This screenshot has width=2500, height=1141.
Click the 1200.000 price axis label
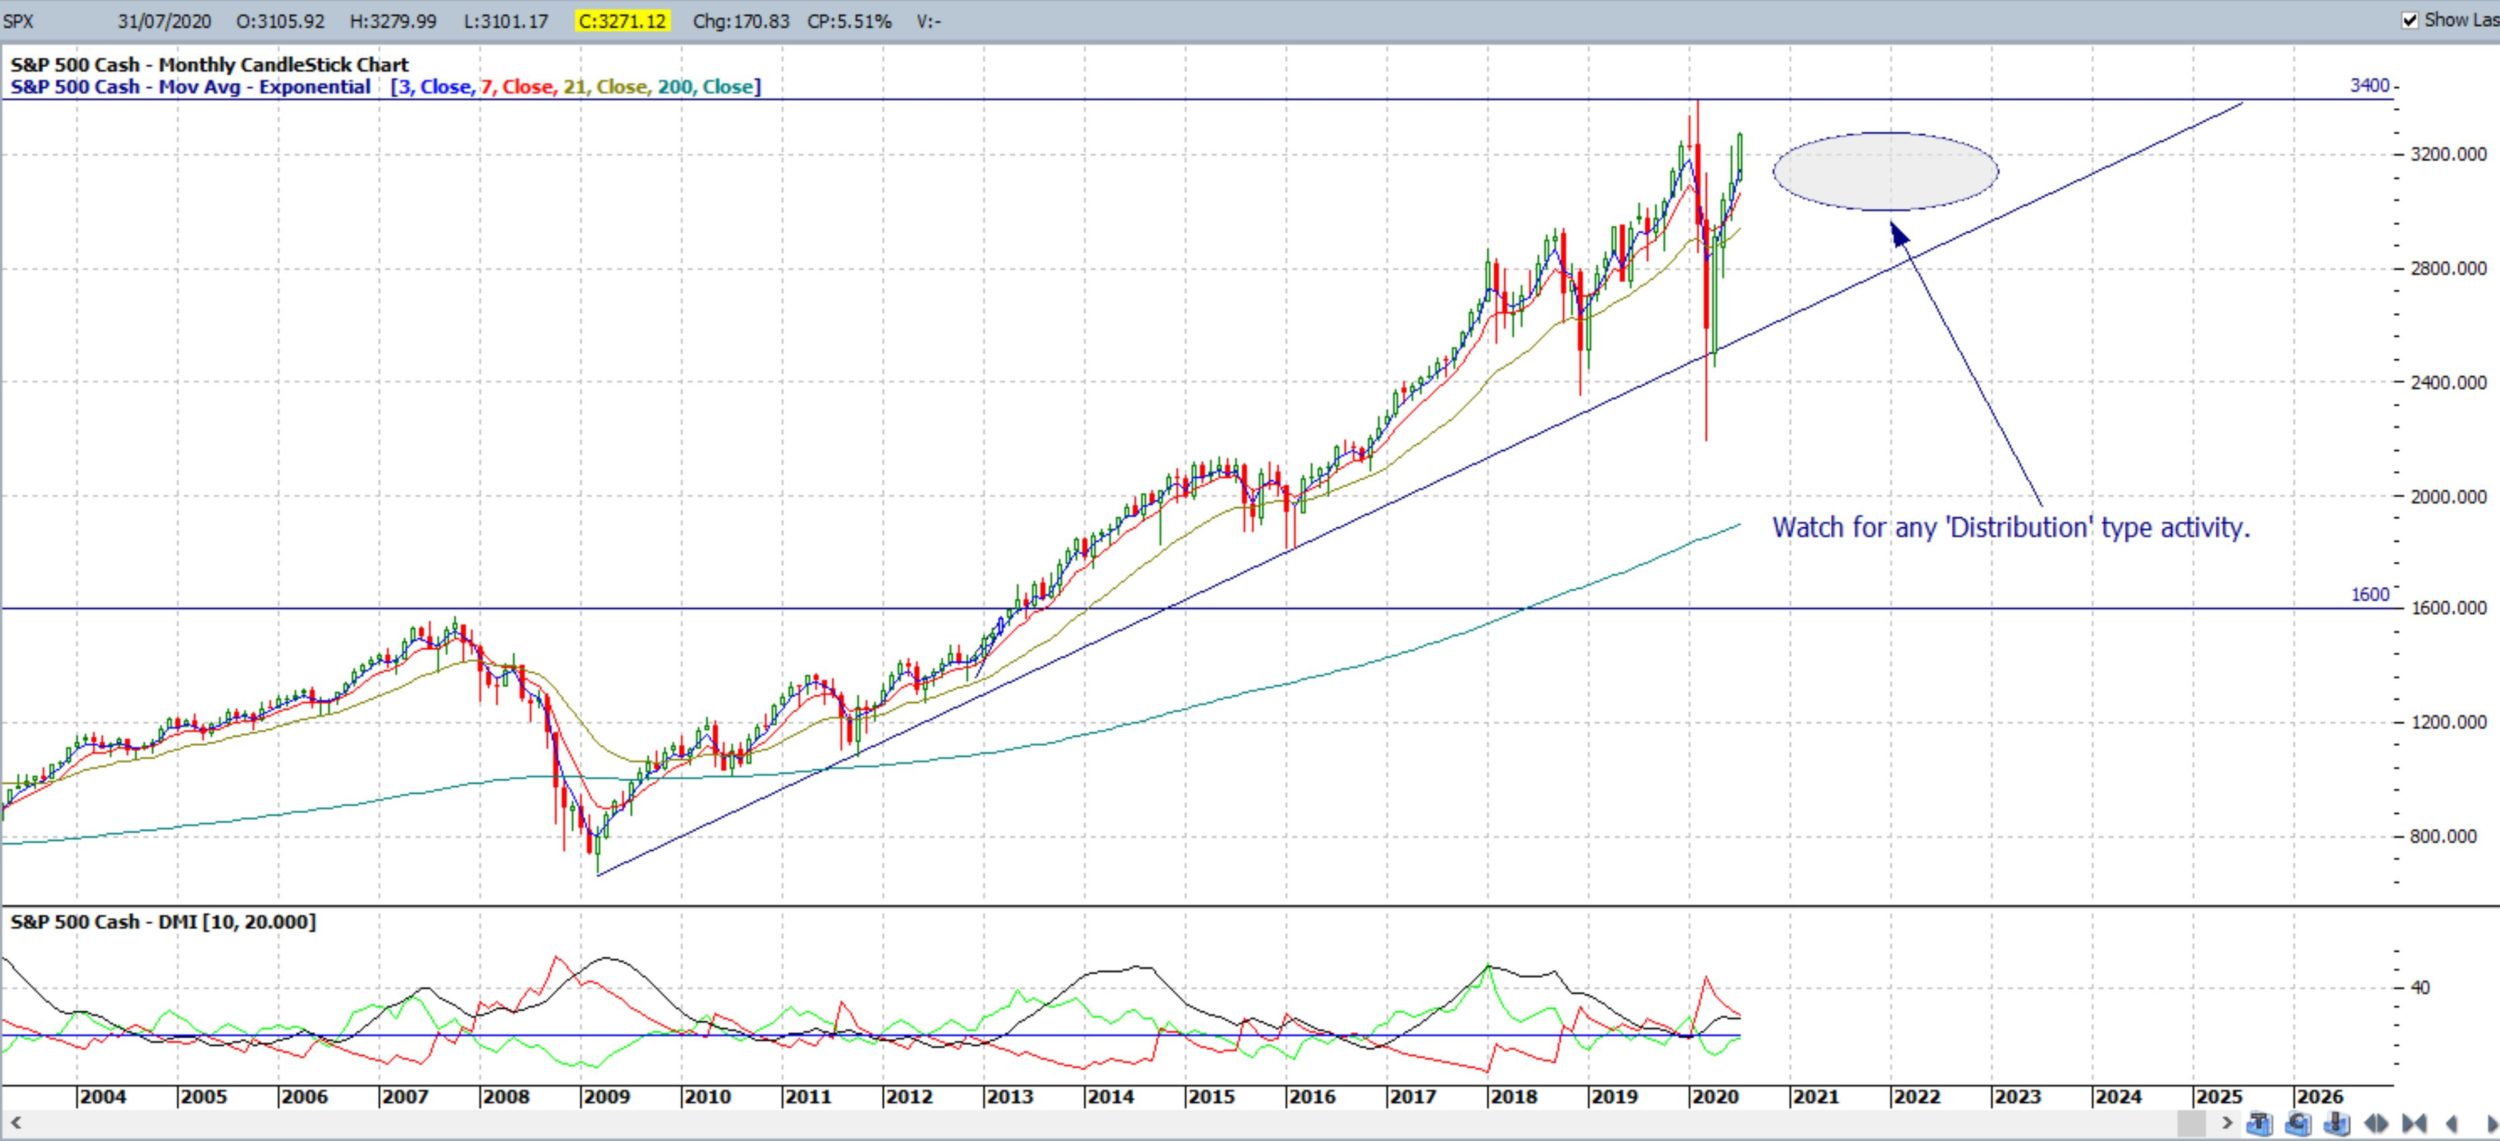pos(2448,722)
